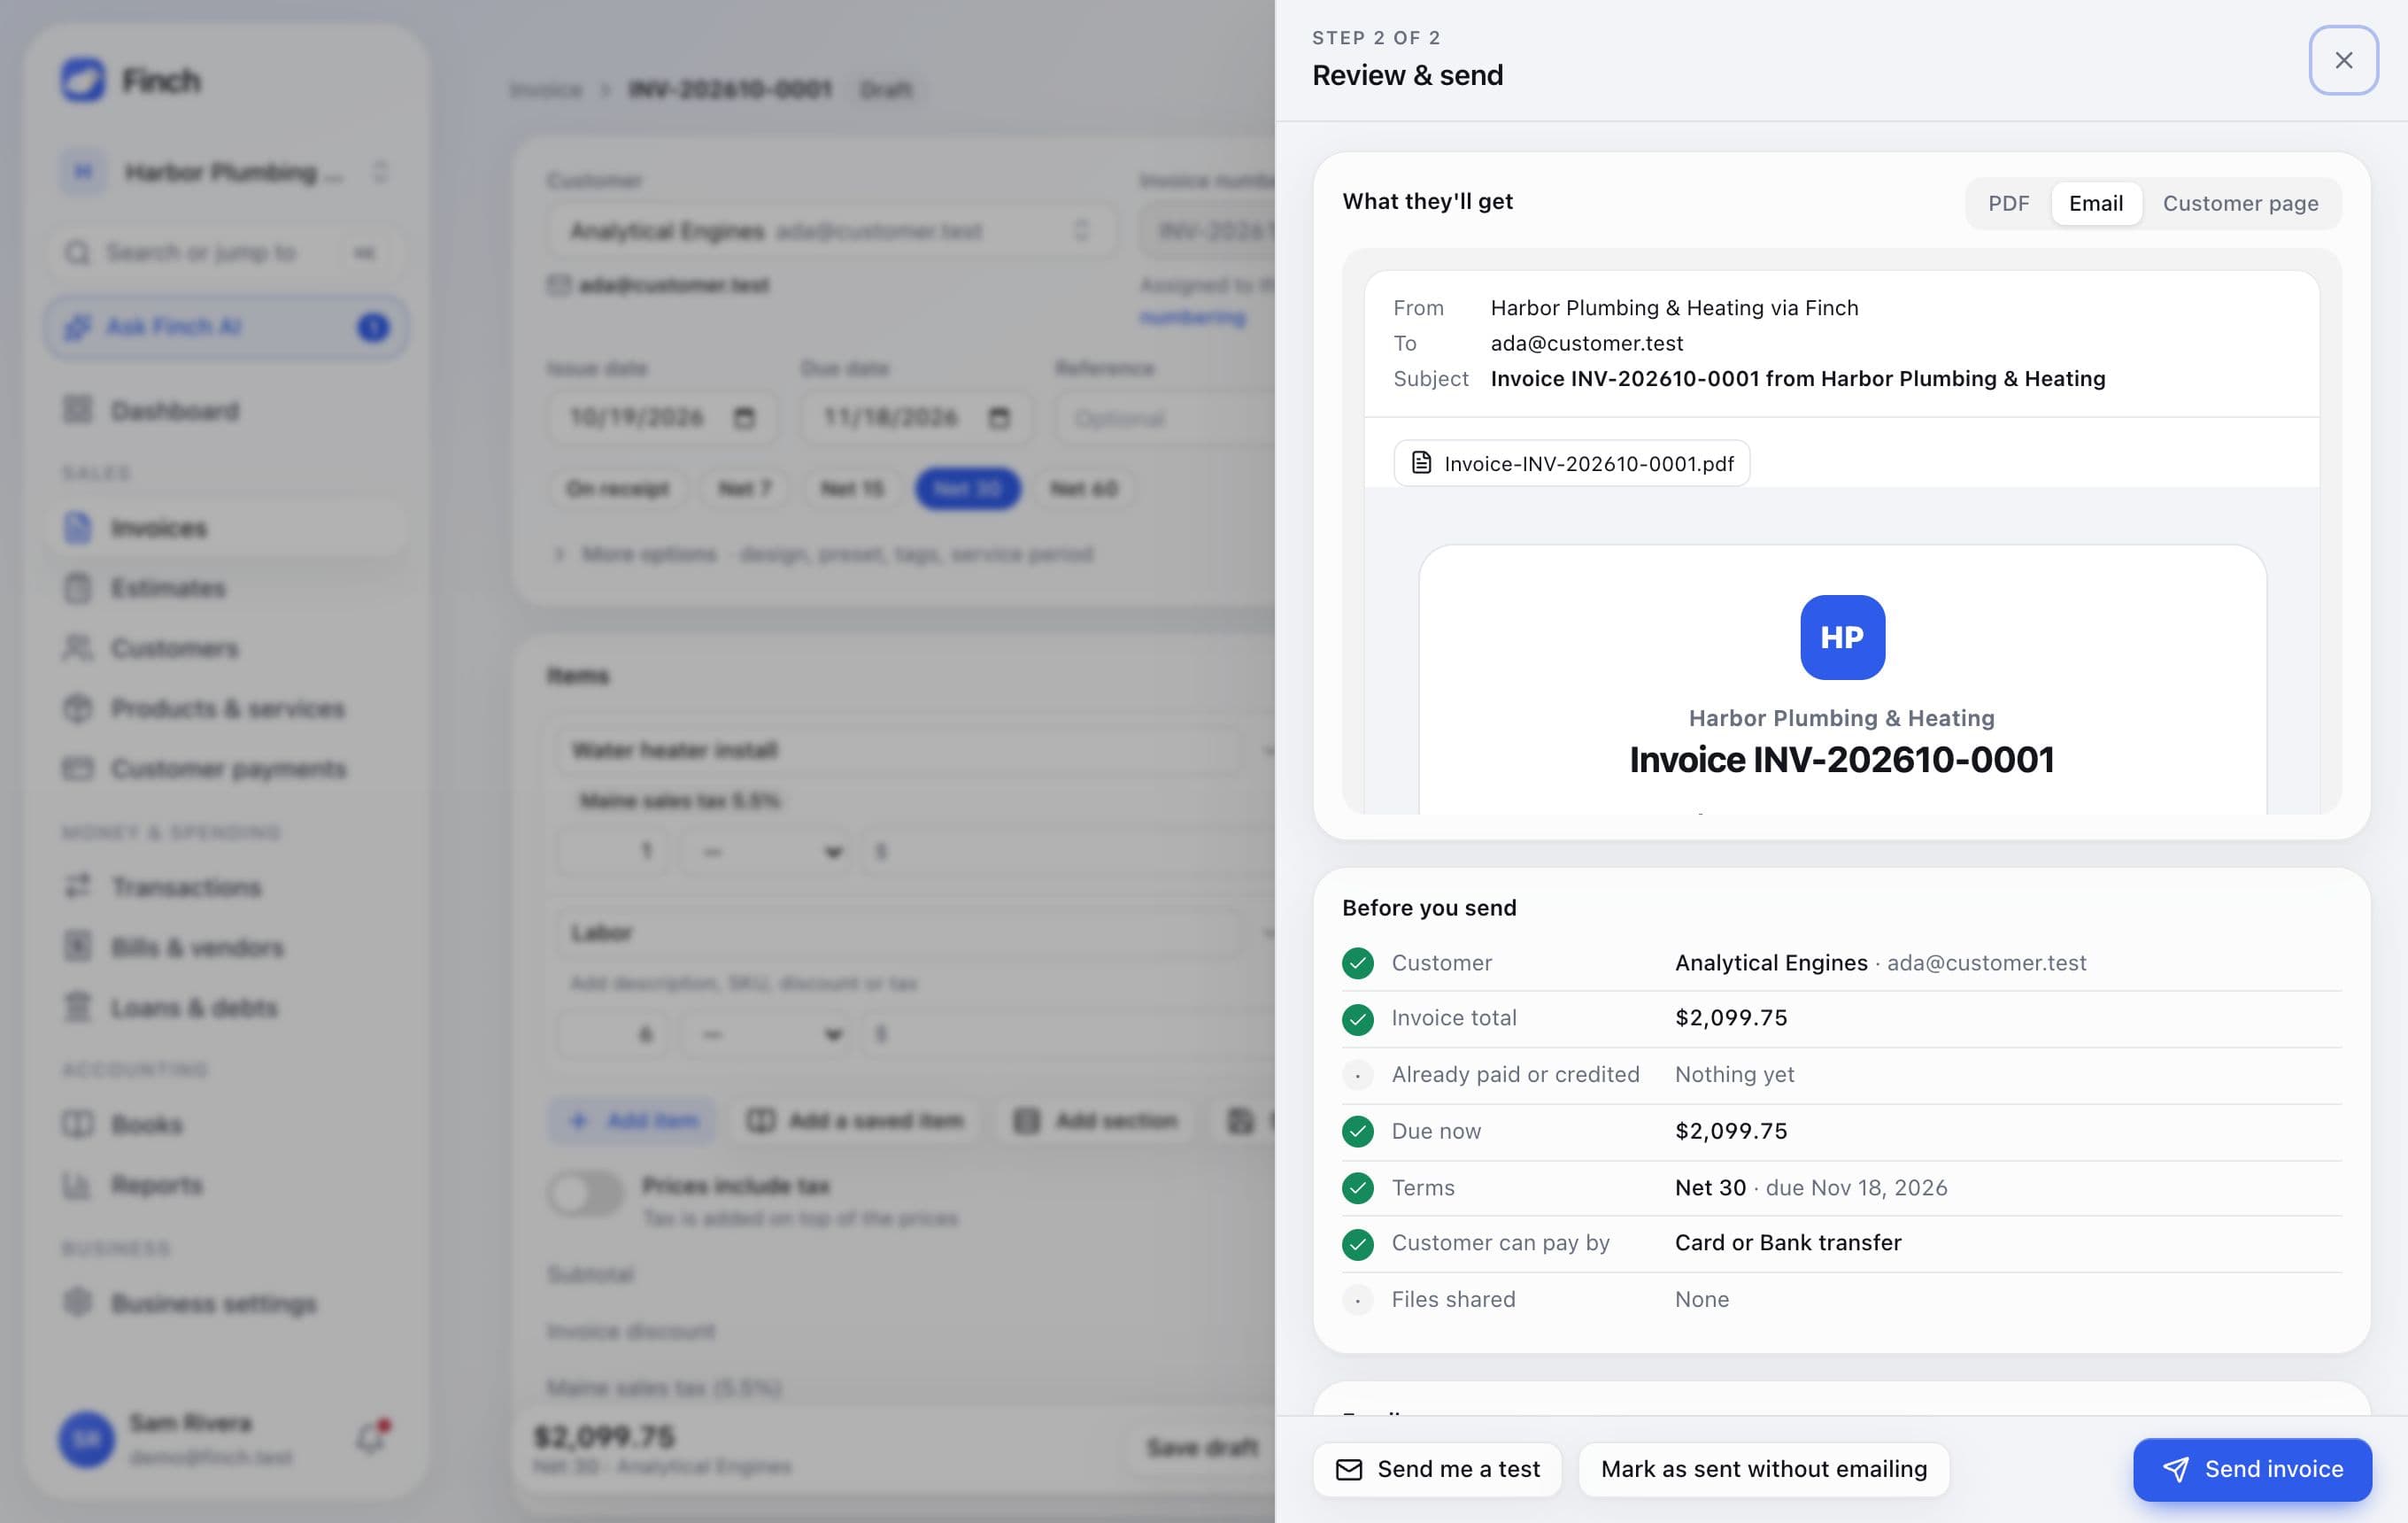Open the Invoice-INV-202610-0001.pdf attachment

tap(1571, 463)
